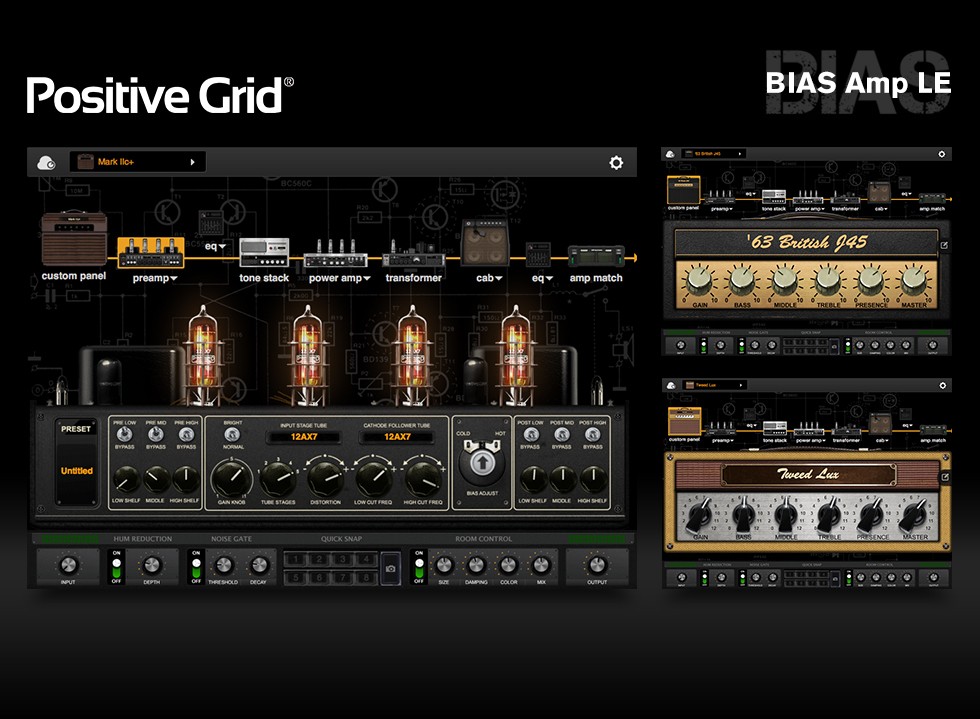Open settings gear in '63 British J45 window
Screen dimensions: 980x719
[x=942, y=154]
